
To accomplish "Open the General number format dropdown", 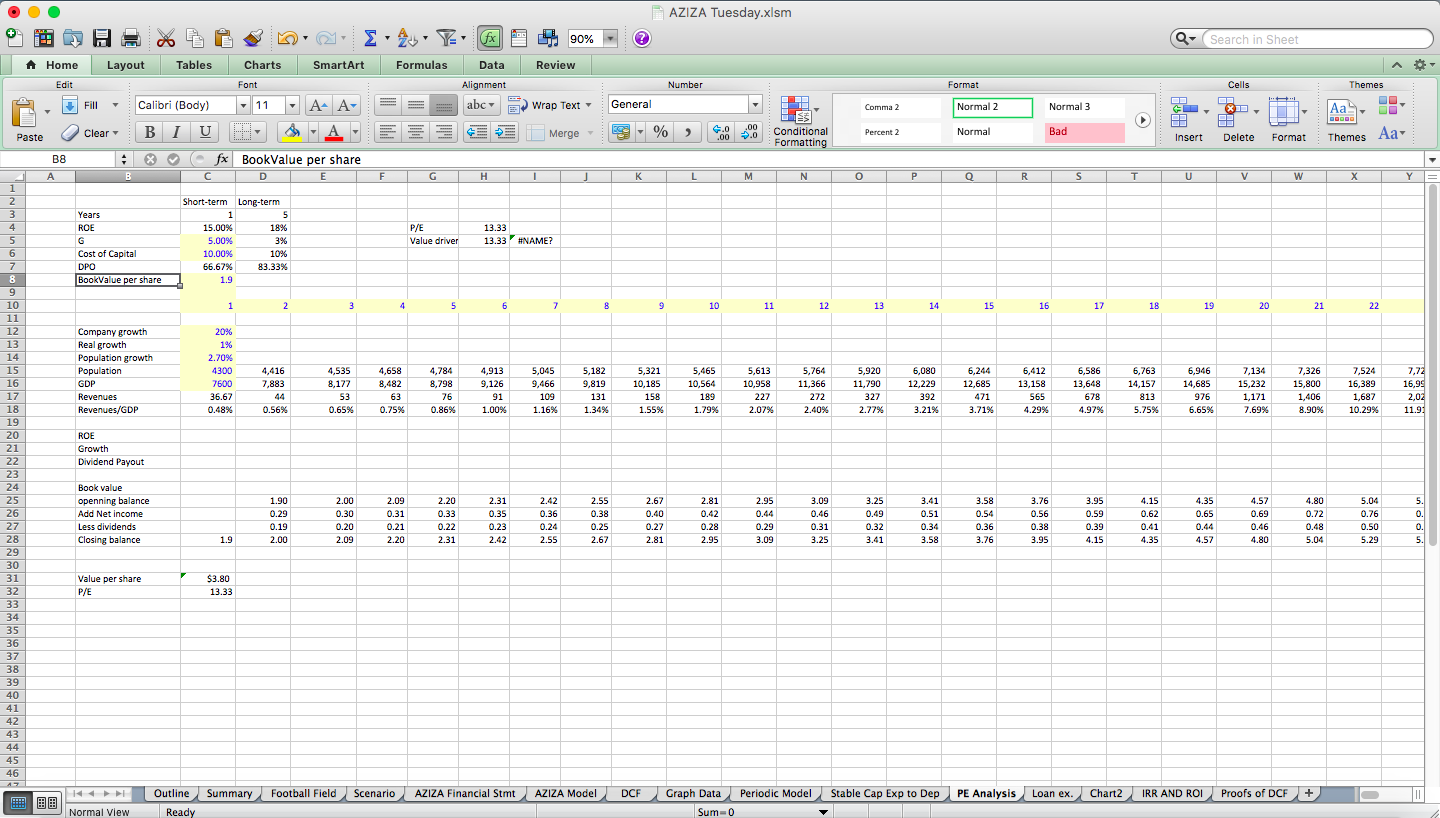I will pos(755,104).
